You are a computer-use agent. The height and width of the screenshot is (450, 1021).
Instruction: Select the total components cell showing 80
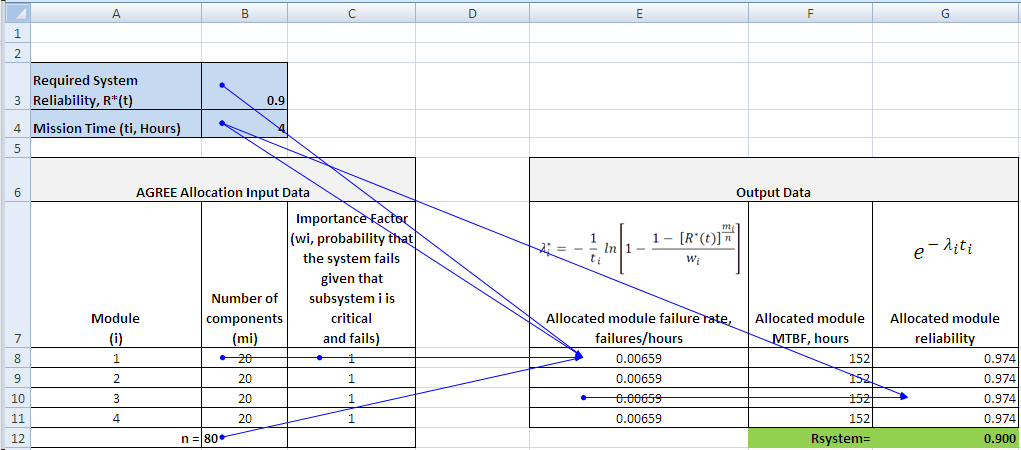244,438
